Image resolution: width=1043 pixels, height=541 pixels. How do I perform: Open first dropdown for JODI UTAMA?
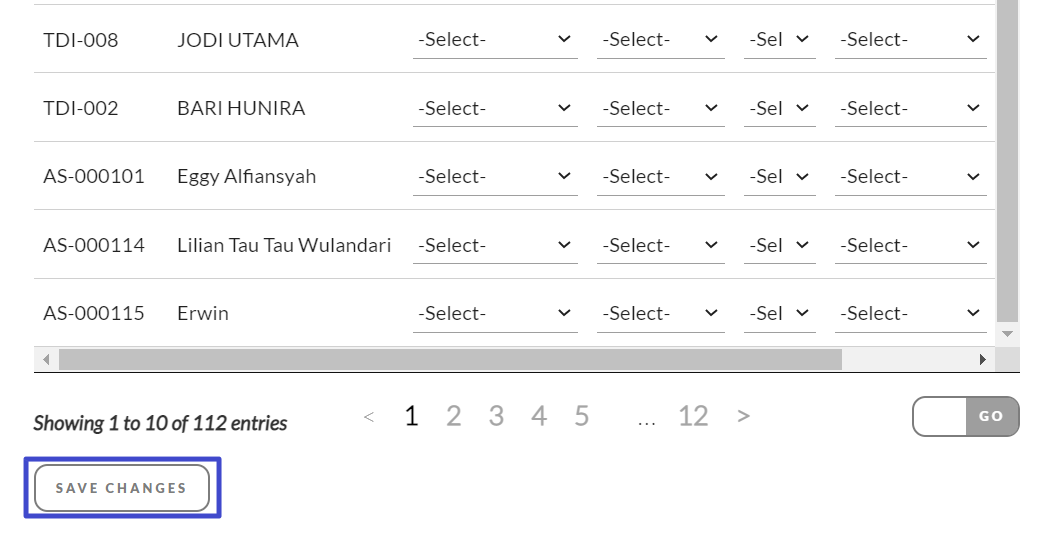pos(495,40)
